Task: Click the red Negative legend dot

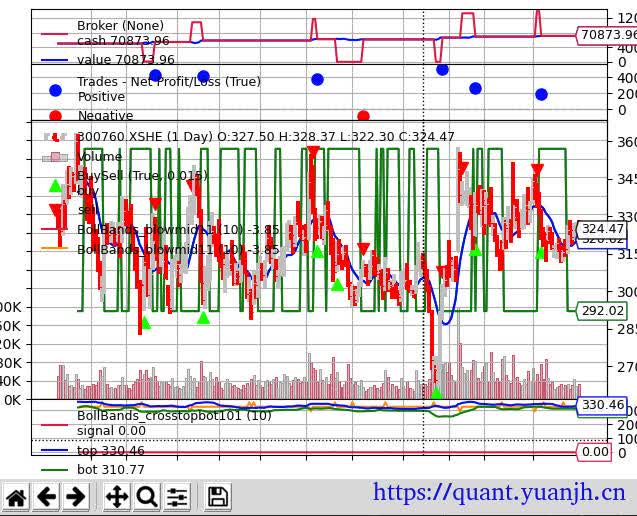Action: [x=55, y=116]
